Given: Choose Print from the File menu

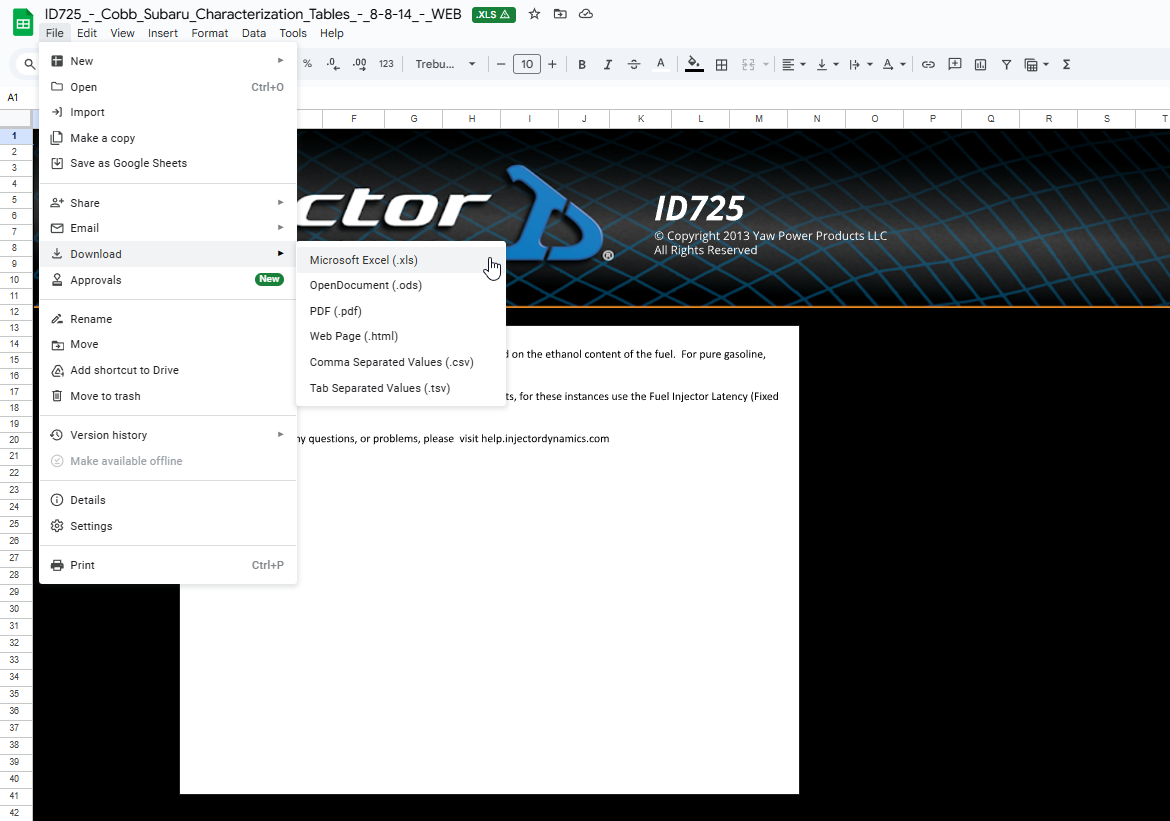Looking at the screenshot, I should click(168, 565).
